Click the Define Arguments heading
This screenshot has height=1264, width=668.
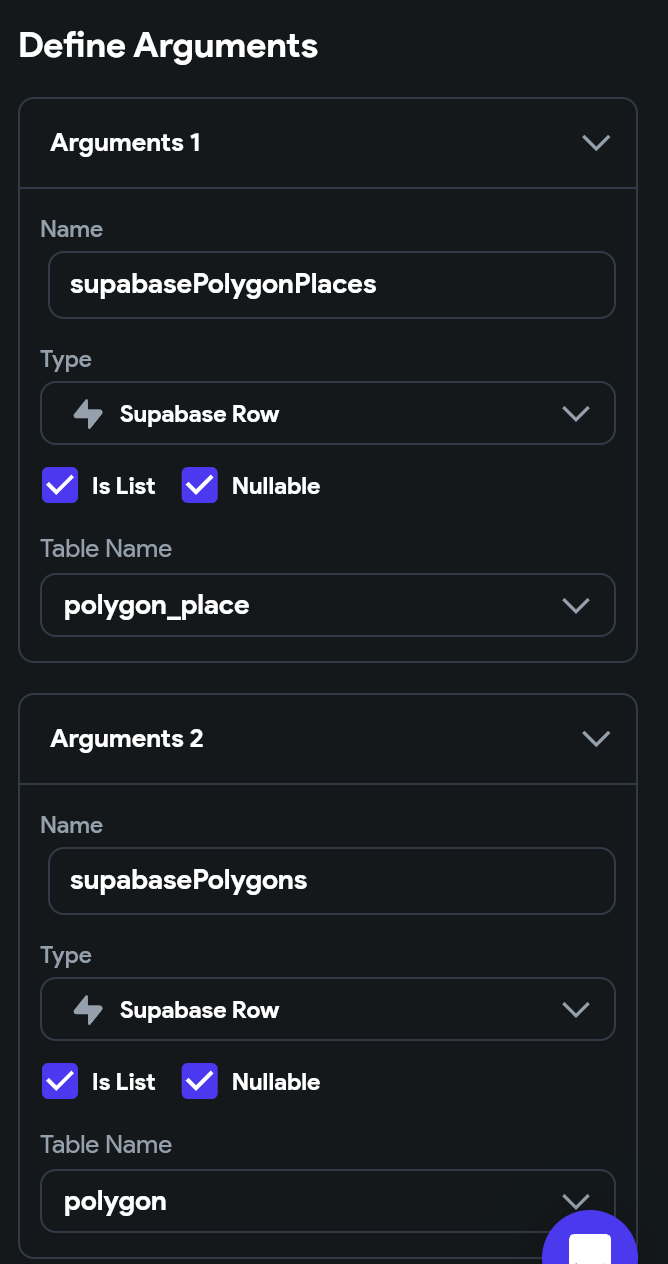point(168,46)
